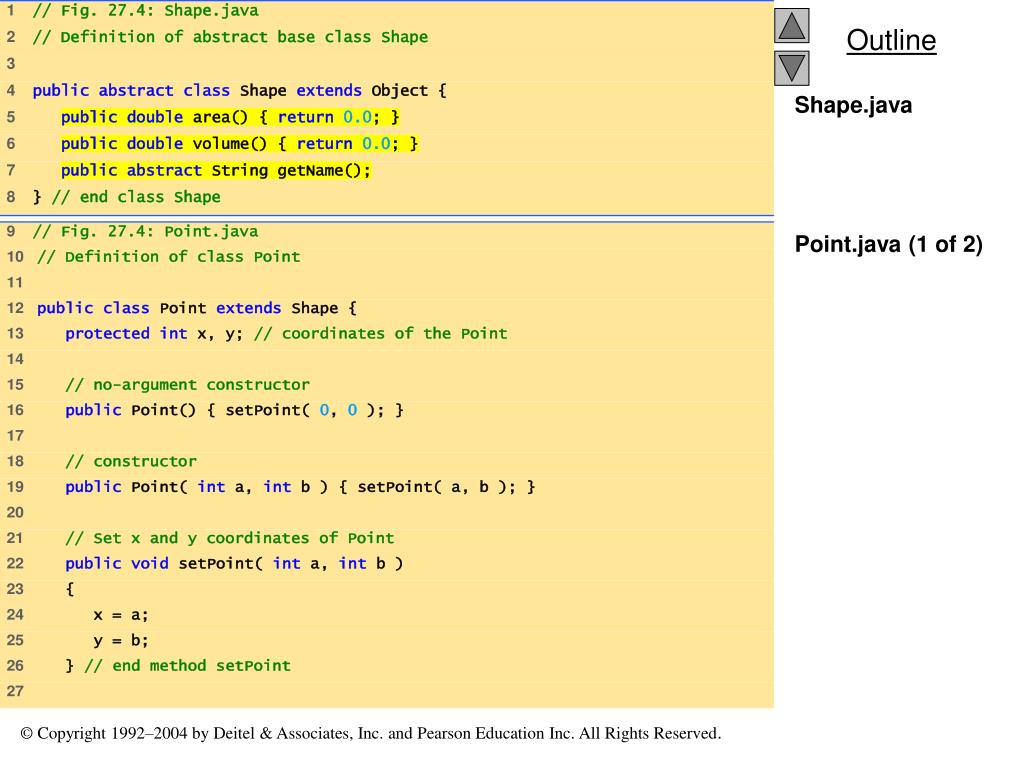The height and width of the screenshot is (768, 1024).
Task: Click the 'public class Point extends Shape' line
Action: [x=197, y=308]
